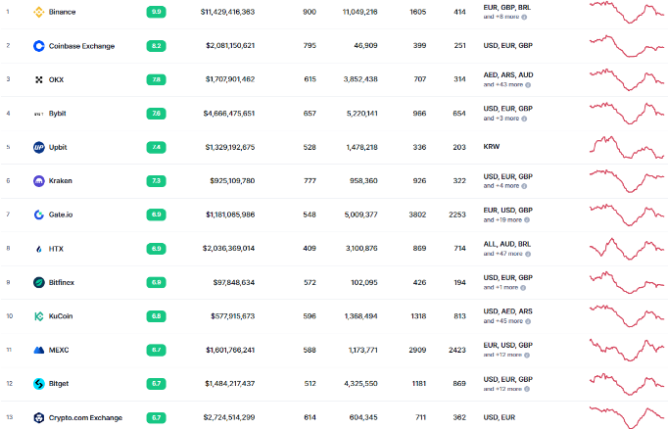Viewport: 668px width, 429px height.
Task: Click the Gate.io logo icon
Action: [x=39, y=215]
